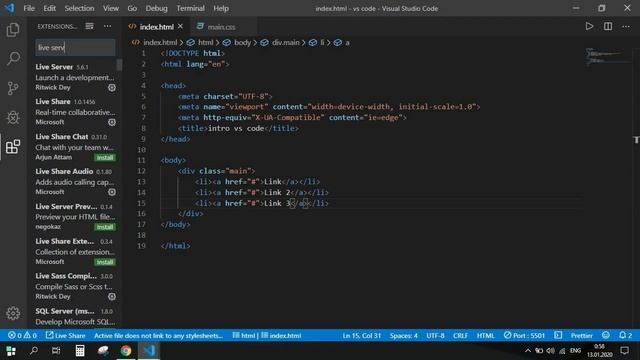
Task: Clear extensions search results icon
Action: pos(89,27)
